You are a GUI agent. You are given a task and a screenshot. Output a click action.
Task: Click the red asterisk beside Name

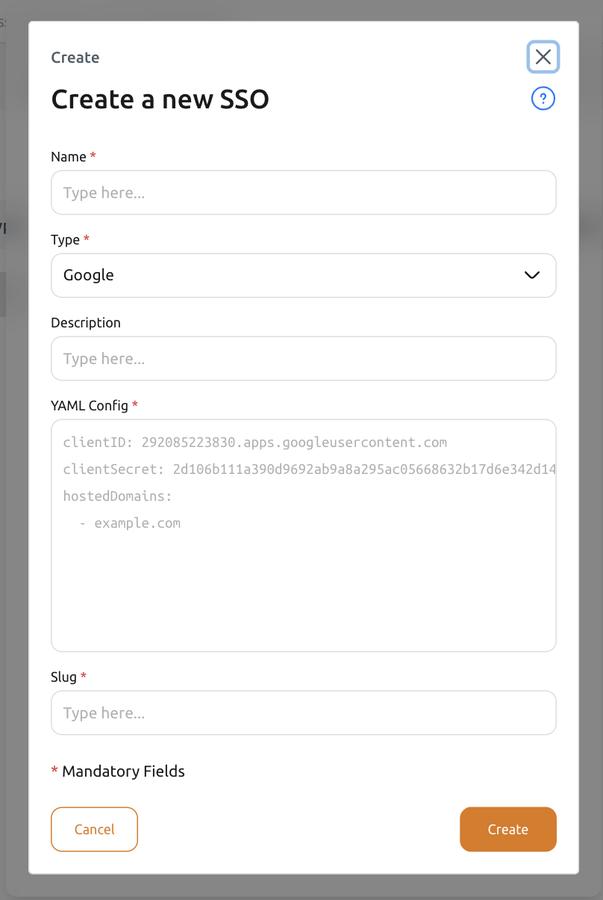[95, 156]
